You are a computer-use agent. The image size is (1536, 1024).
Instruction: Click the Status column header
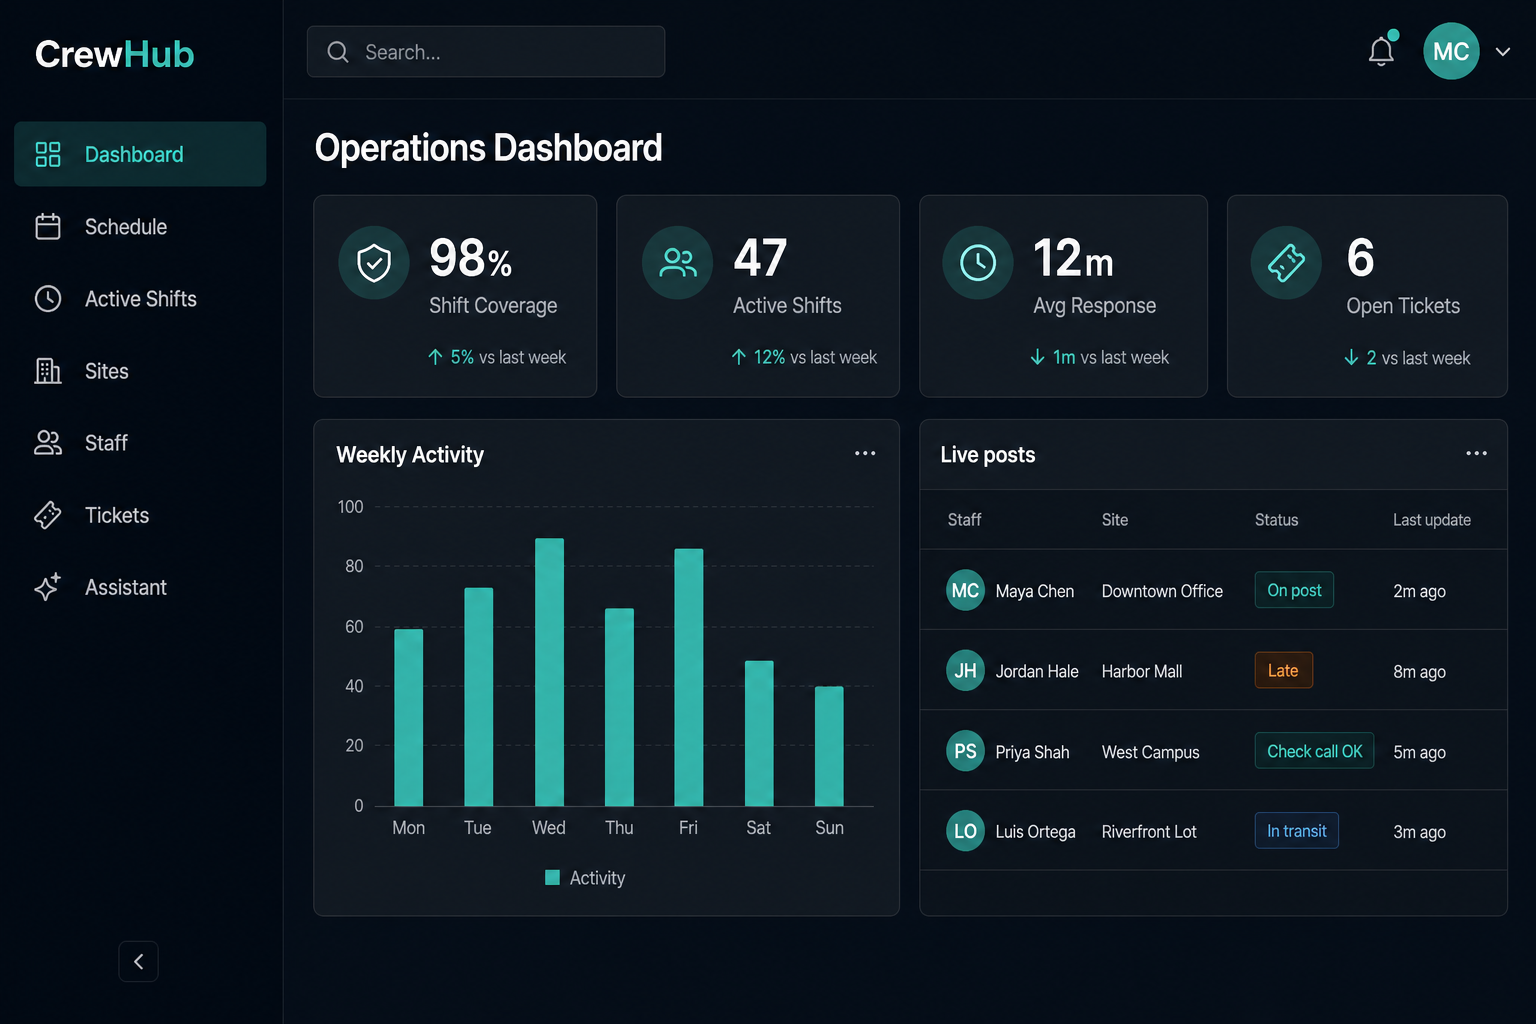(1277, 520)
